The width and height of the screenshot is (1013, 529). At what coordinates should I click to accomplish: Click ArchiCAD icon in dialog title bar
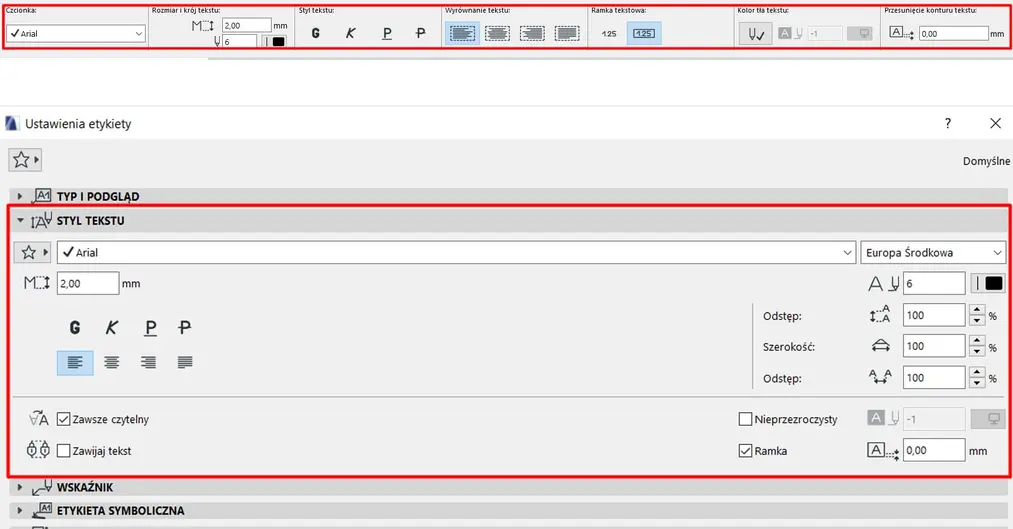click(12, 123)
